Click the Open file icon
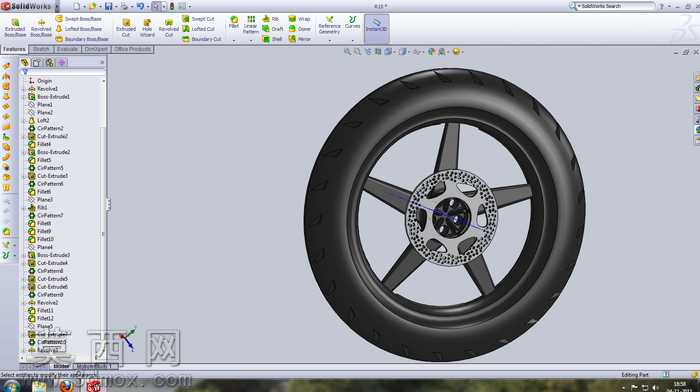The width and height of the screenshot is (700, 392). point(92,6)
